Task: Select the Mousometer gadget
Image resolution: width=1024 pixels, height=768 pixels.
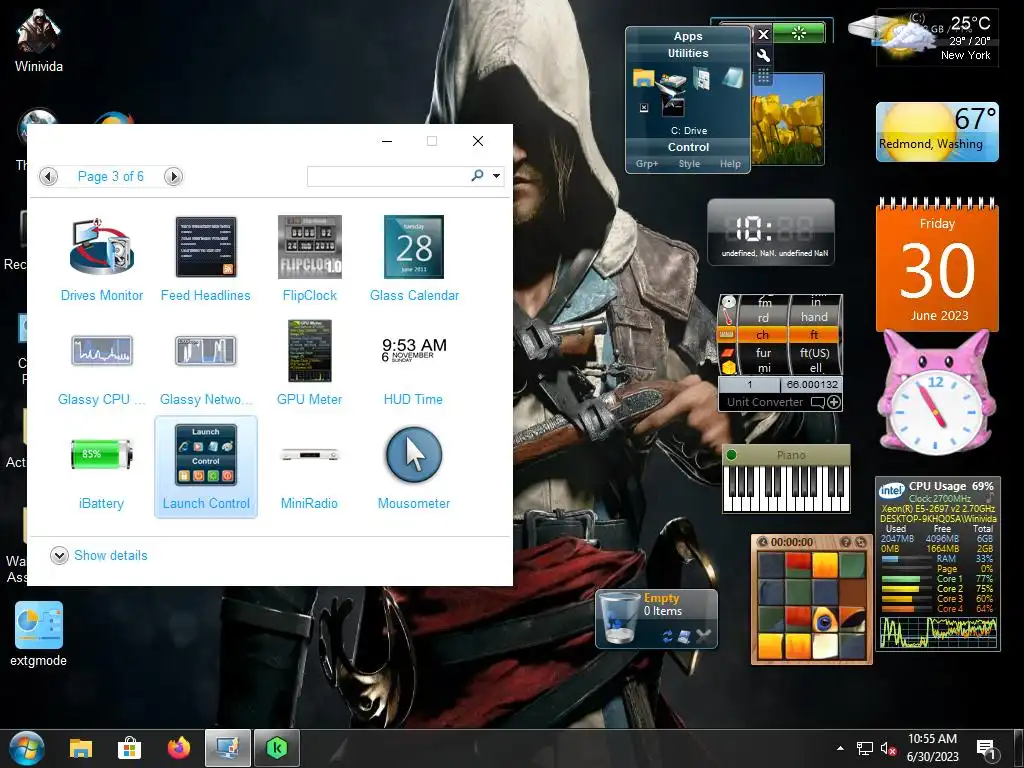Action: pyautogui.click(x=414, y=466)
